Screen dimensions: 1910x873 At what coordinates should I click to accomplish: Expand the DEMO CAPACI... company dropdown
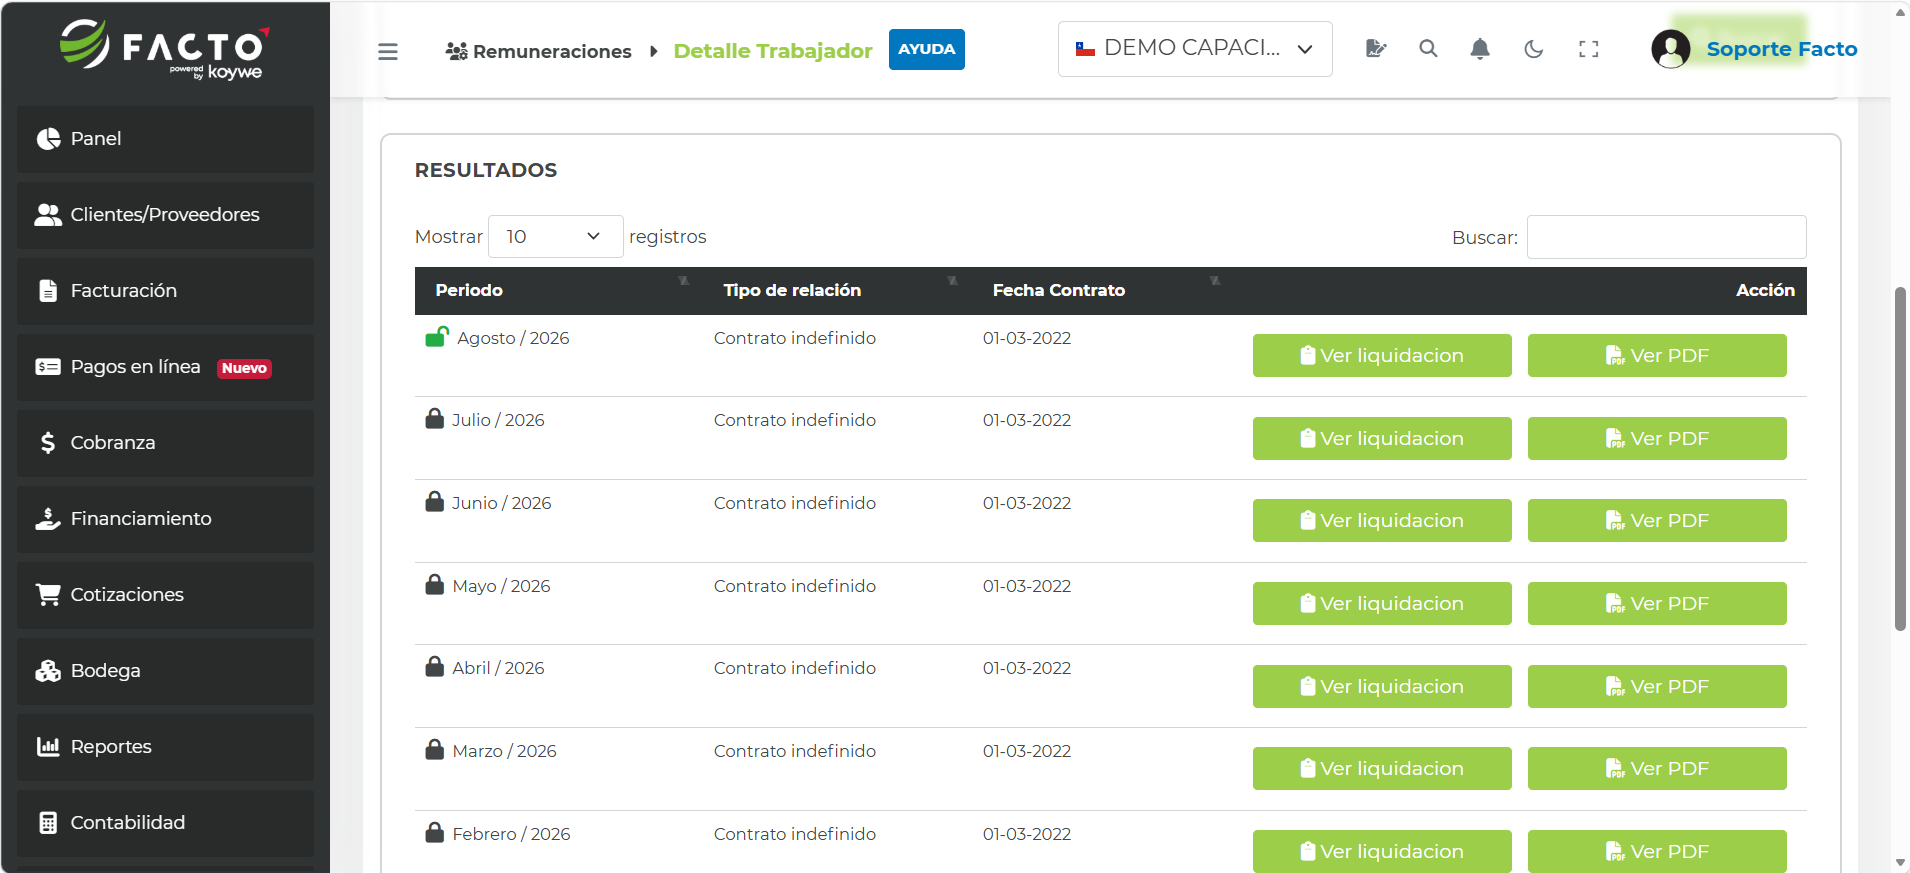pyautogui.click(x=1195, y=49)
